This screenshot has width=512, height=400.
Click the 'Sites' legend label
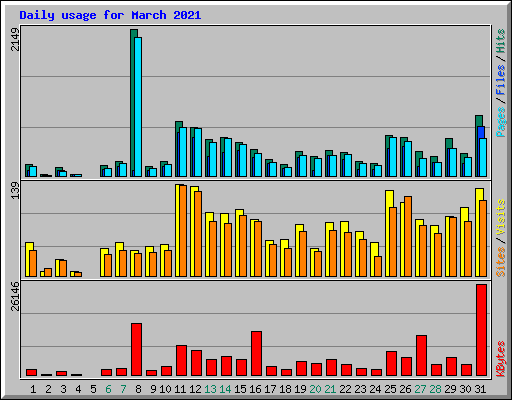click(x=500, y=262)
